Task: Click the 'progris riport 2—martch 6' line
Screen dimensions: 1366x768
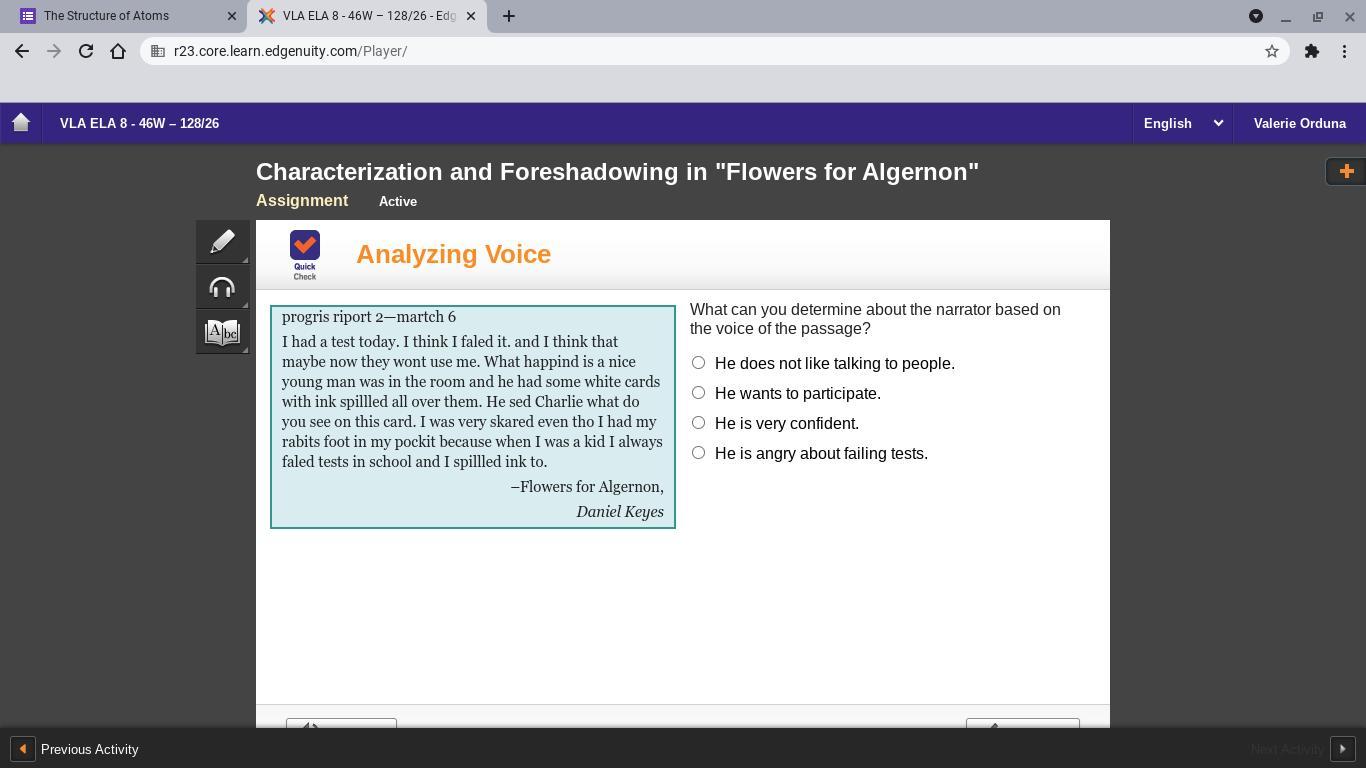Action: (x=369, y=317)
